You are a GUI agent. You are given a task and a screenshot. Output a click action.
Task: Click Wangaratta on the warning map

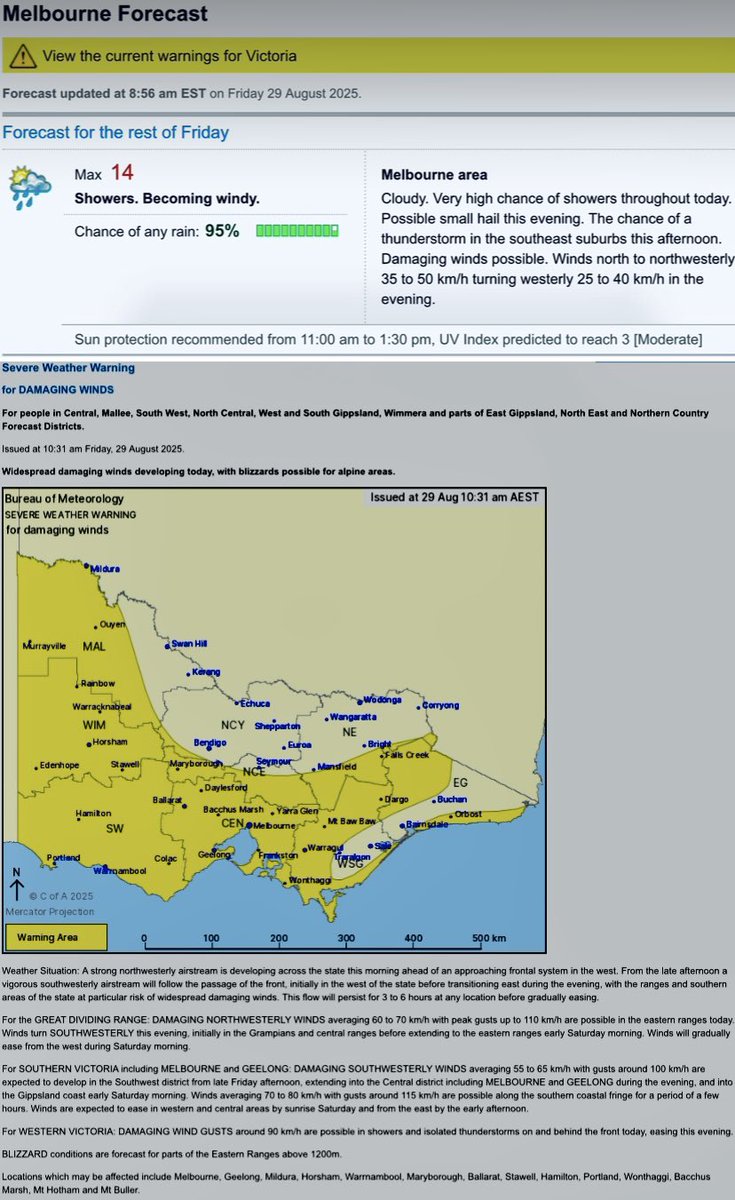tap(351, 718)
